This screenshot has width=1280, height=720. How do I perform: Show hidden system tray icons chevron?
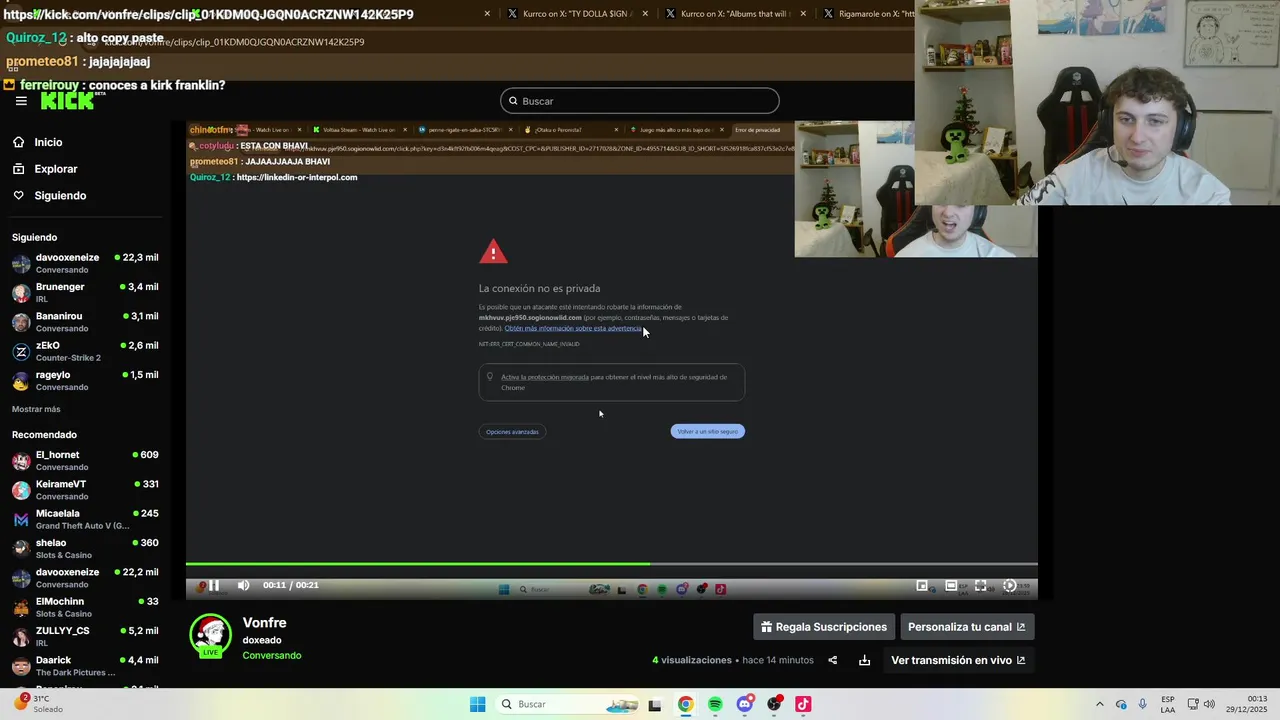1100,704
